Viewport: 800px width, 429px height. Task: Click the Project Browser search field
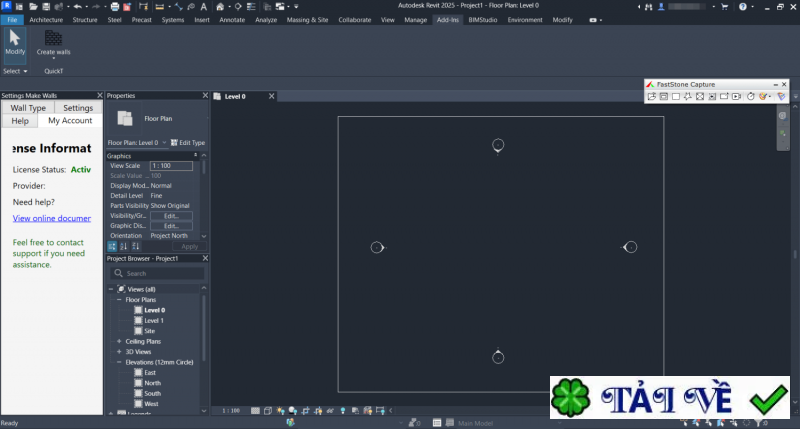click(x=160, y=273)
